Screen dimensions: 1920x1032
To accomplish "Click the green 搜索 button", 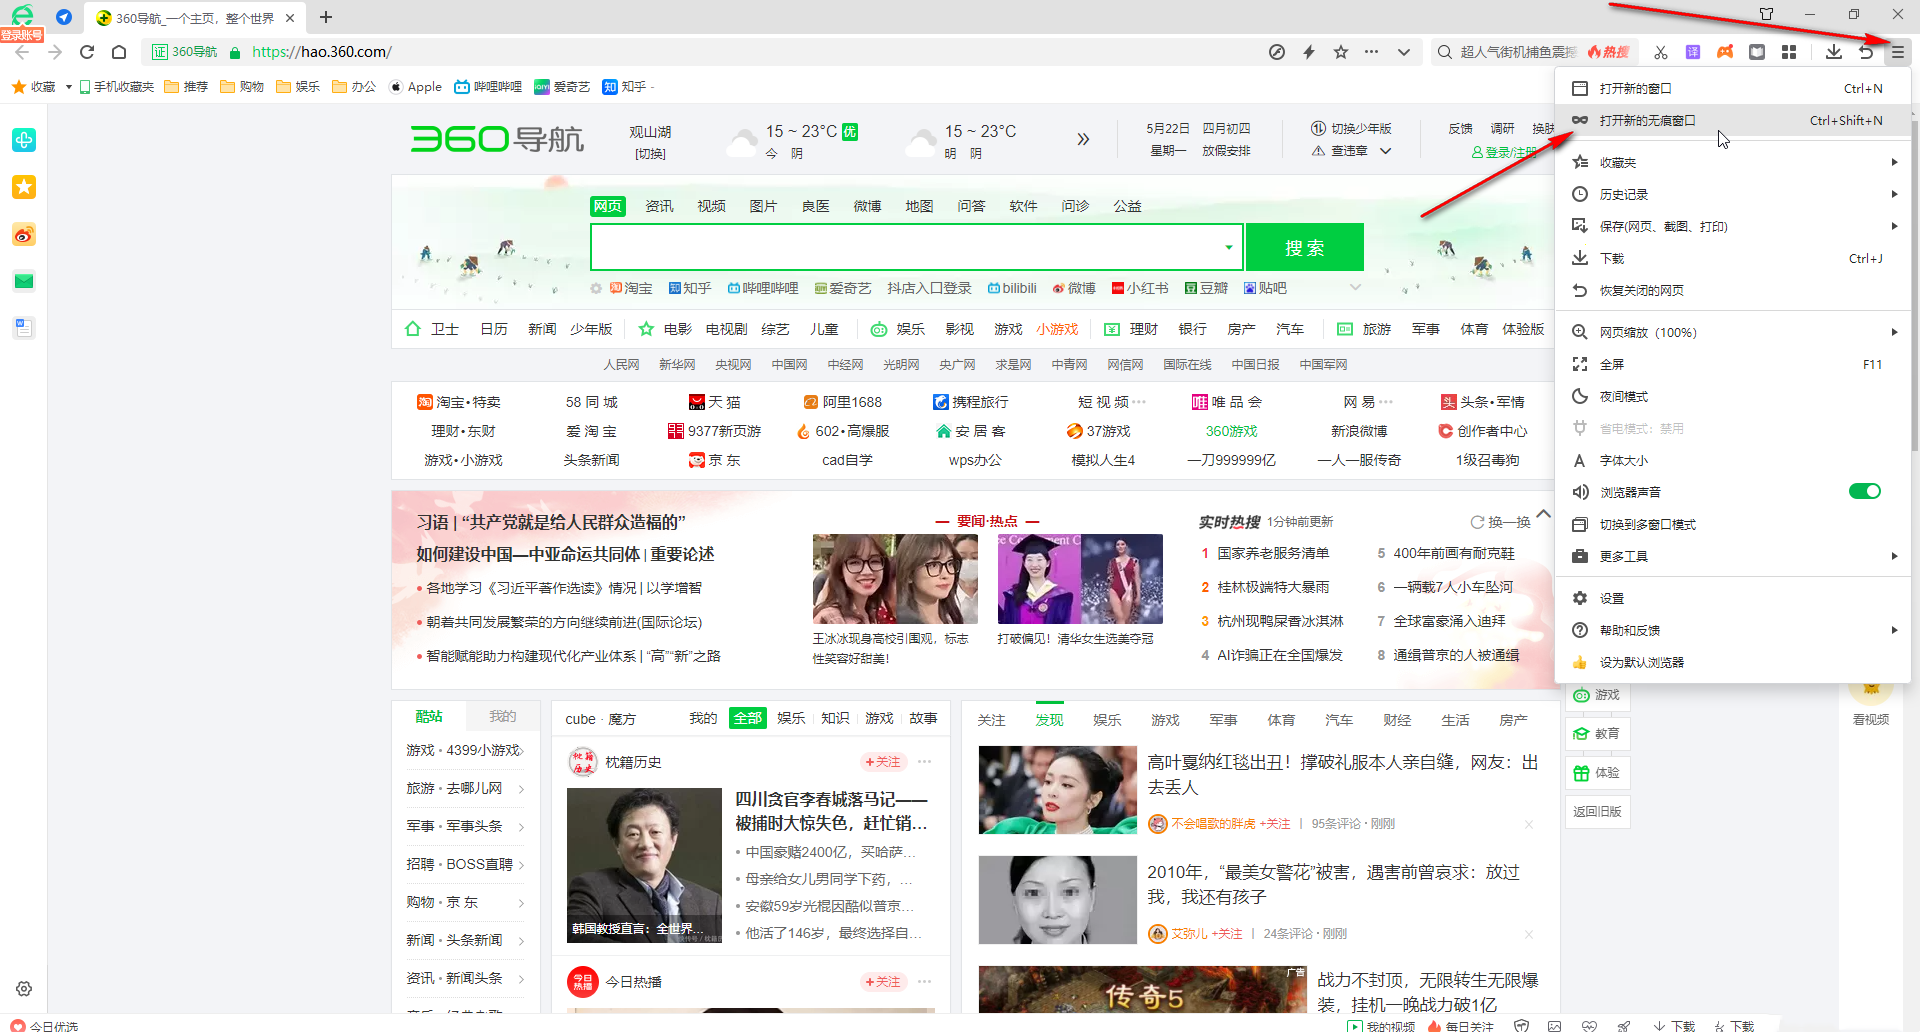I will click(1305, 247).
